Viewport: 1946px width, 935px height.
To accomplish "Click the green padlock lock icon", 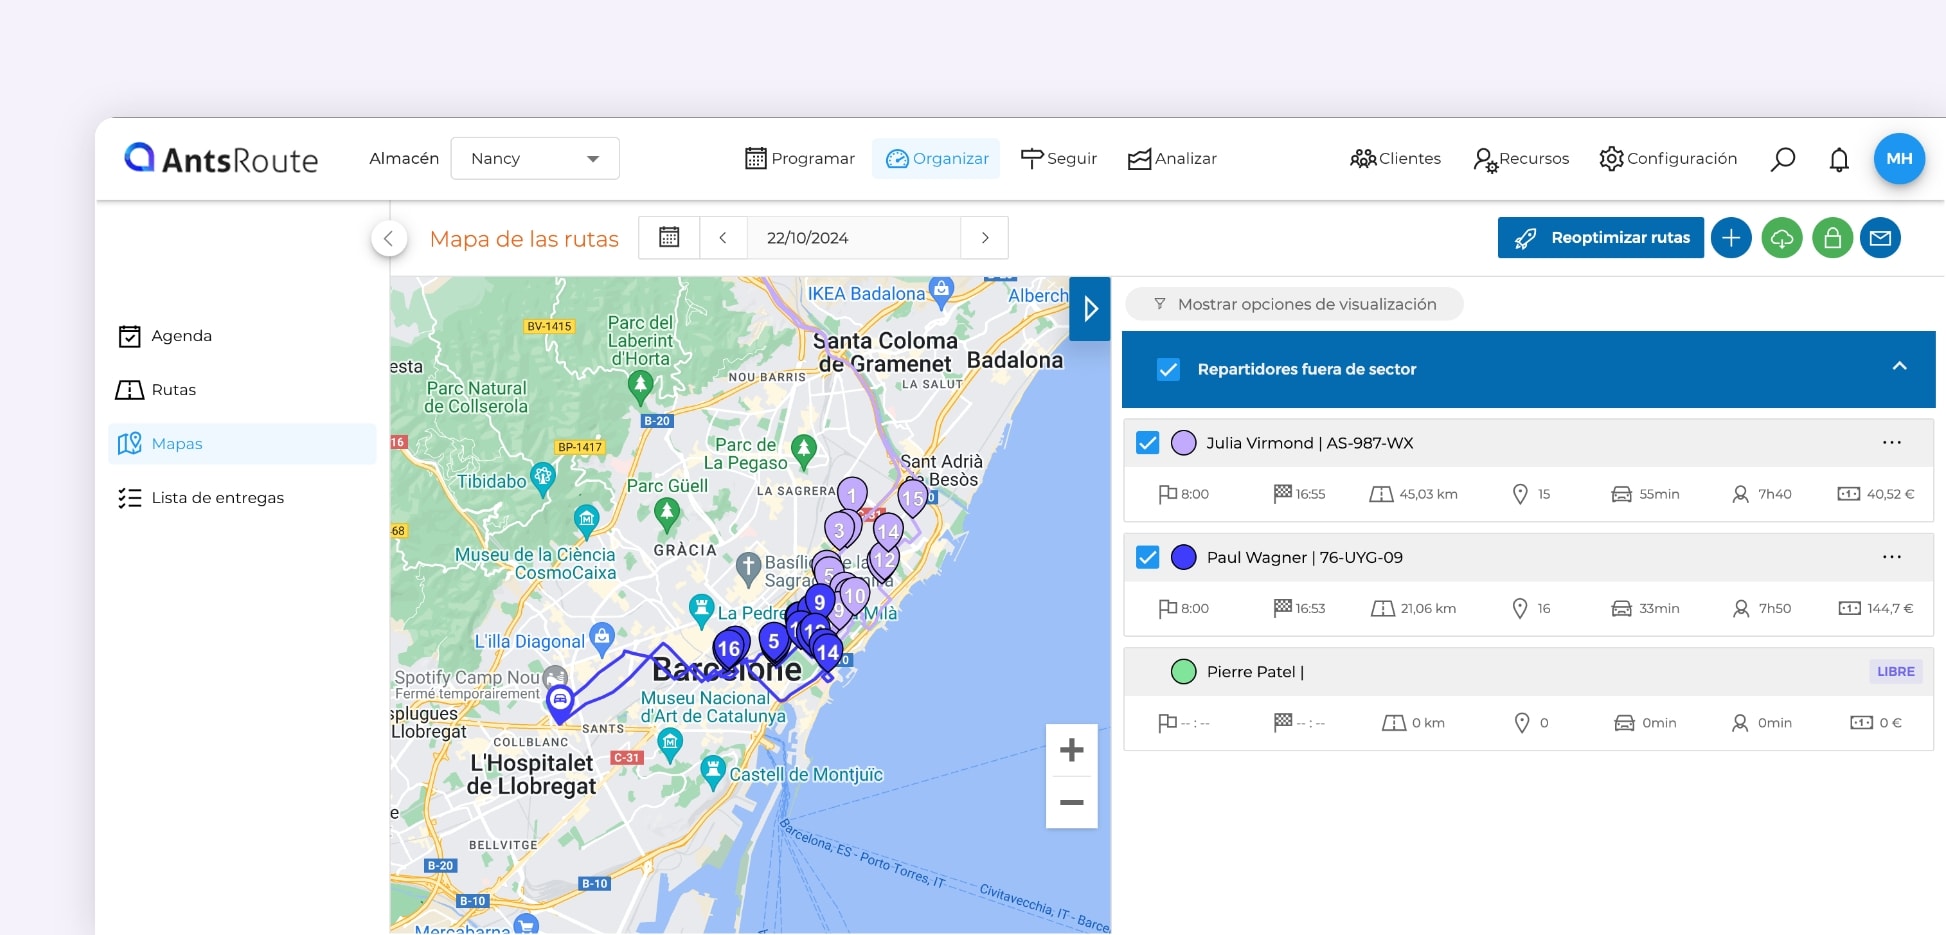I will click(x=1832, y=238).
